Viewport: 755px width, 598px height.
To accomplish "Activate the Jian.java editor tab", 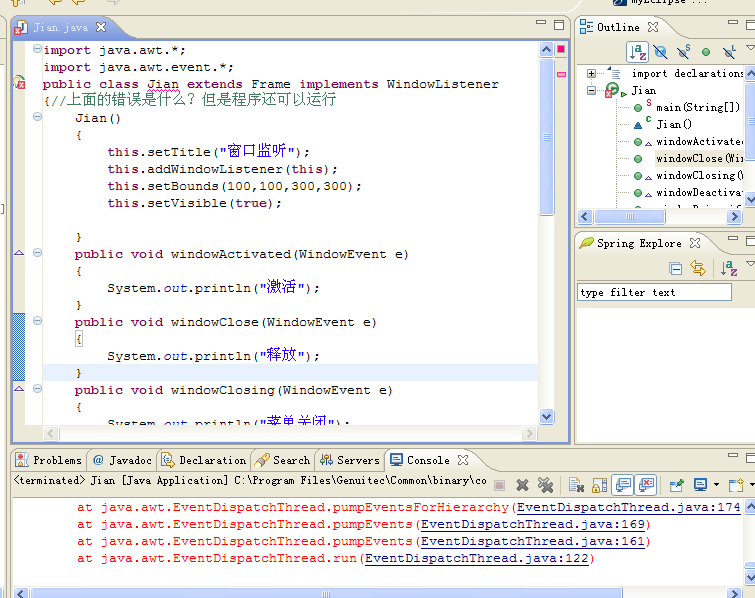I will (x=61, y=27).
